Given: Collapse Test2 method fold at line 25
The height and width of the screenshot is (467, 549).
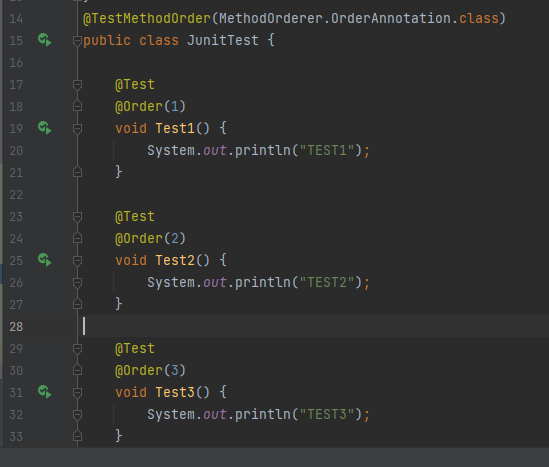Looking at the screenshot, I should tap(77, 261).
